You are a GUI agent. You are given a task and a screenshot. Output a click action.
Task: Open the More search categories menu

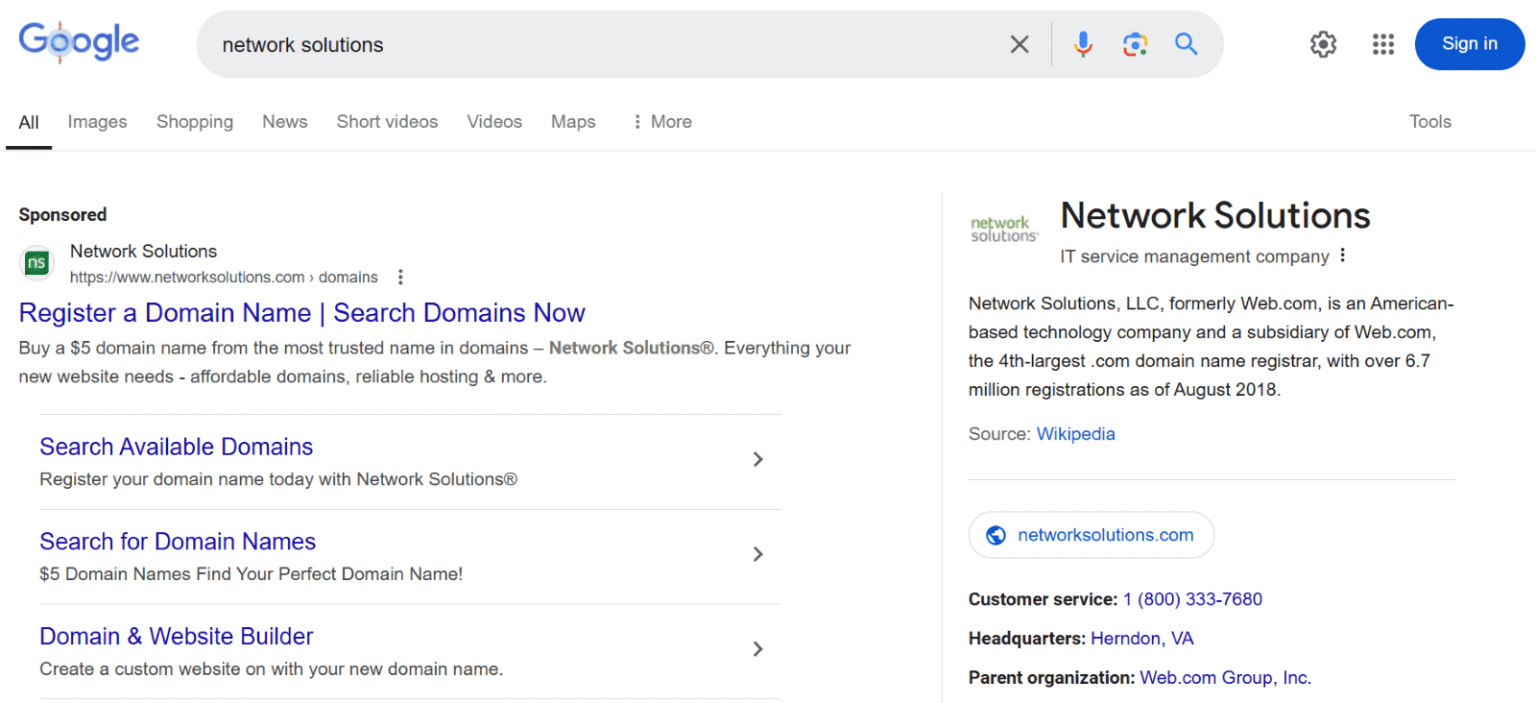[660, 121]
